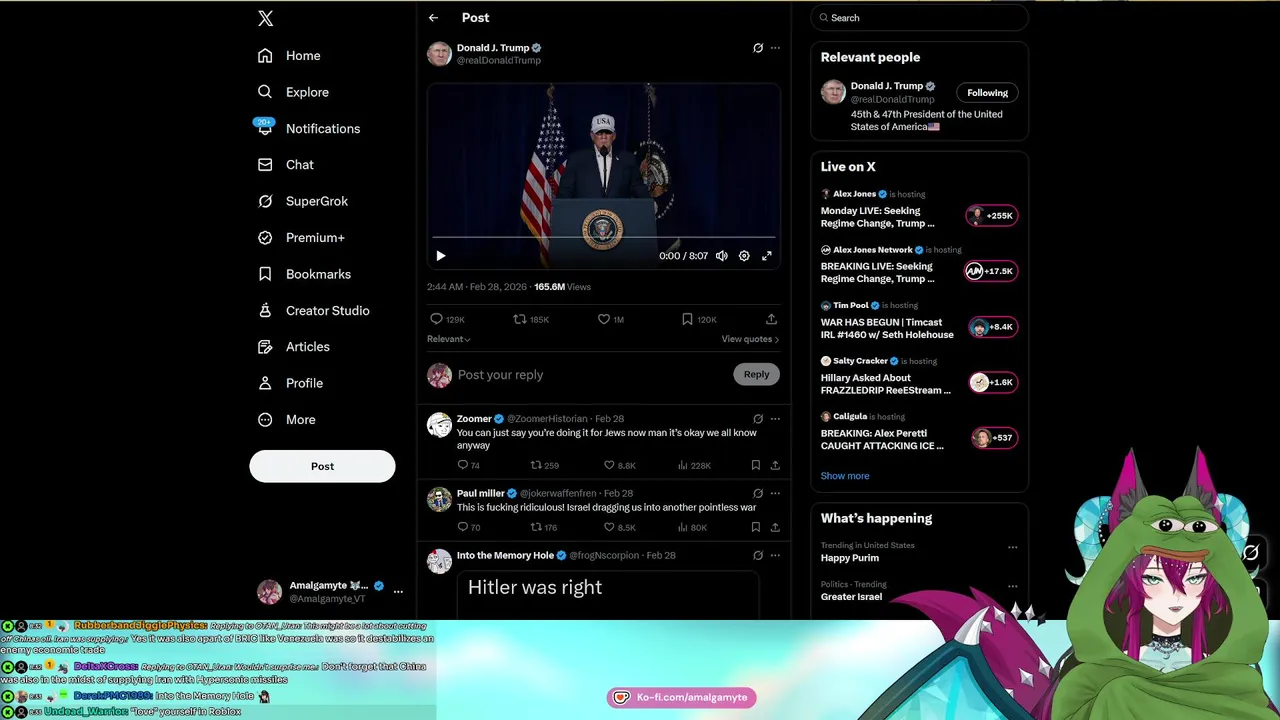Toggle Following button for Donald J. Trump

tap(987, 93)
